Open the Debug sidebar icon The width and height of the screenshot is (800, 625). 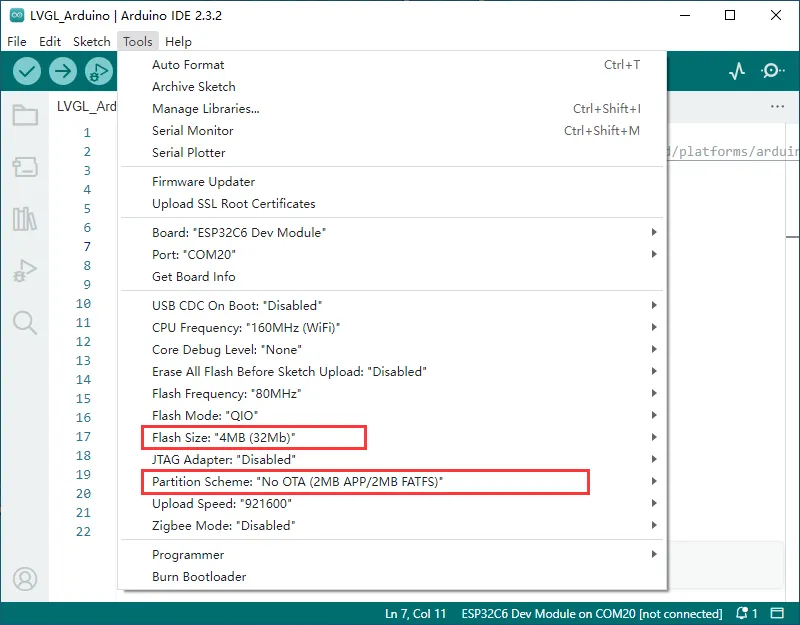click(25, 270)
